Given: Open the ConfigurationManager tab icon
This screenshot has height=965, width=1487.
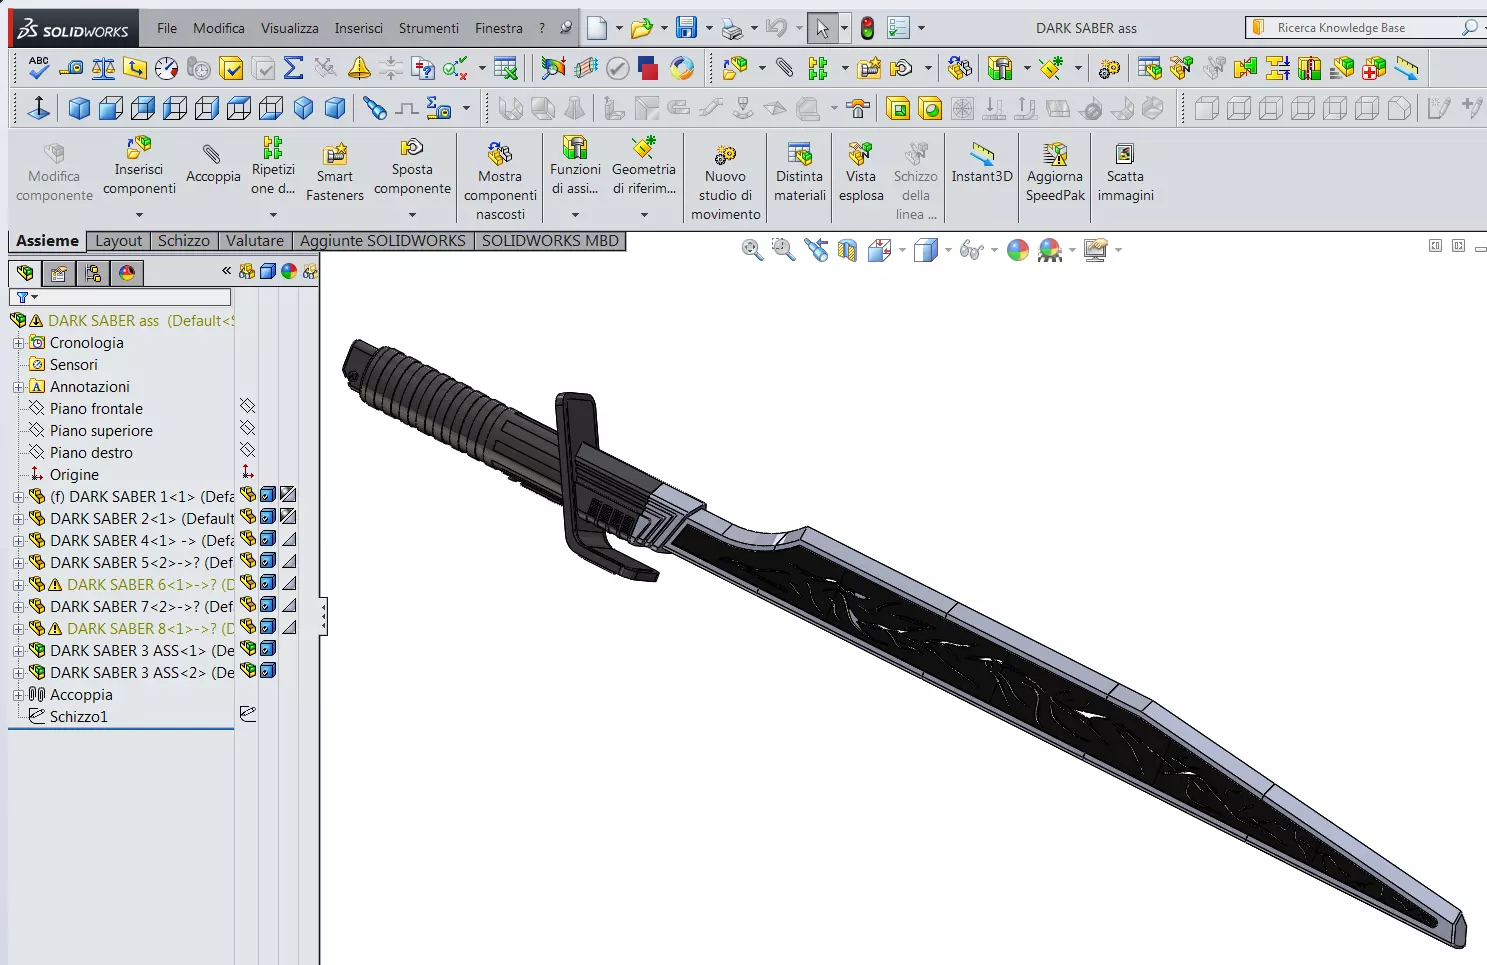Looking at the screenshot, I should tap(93, 273).
